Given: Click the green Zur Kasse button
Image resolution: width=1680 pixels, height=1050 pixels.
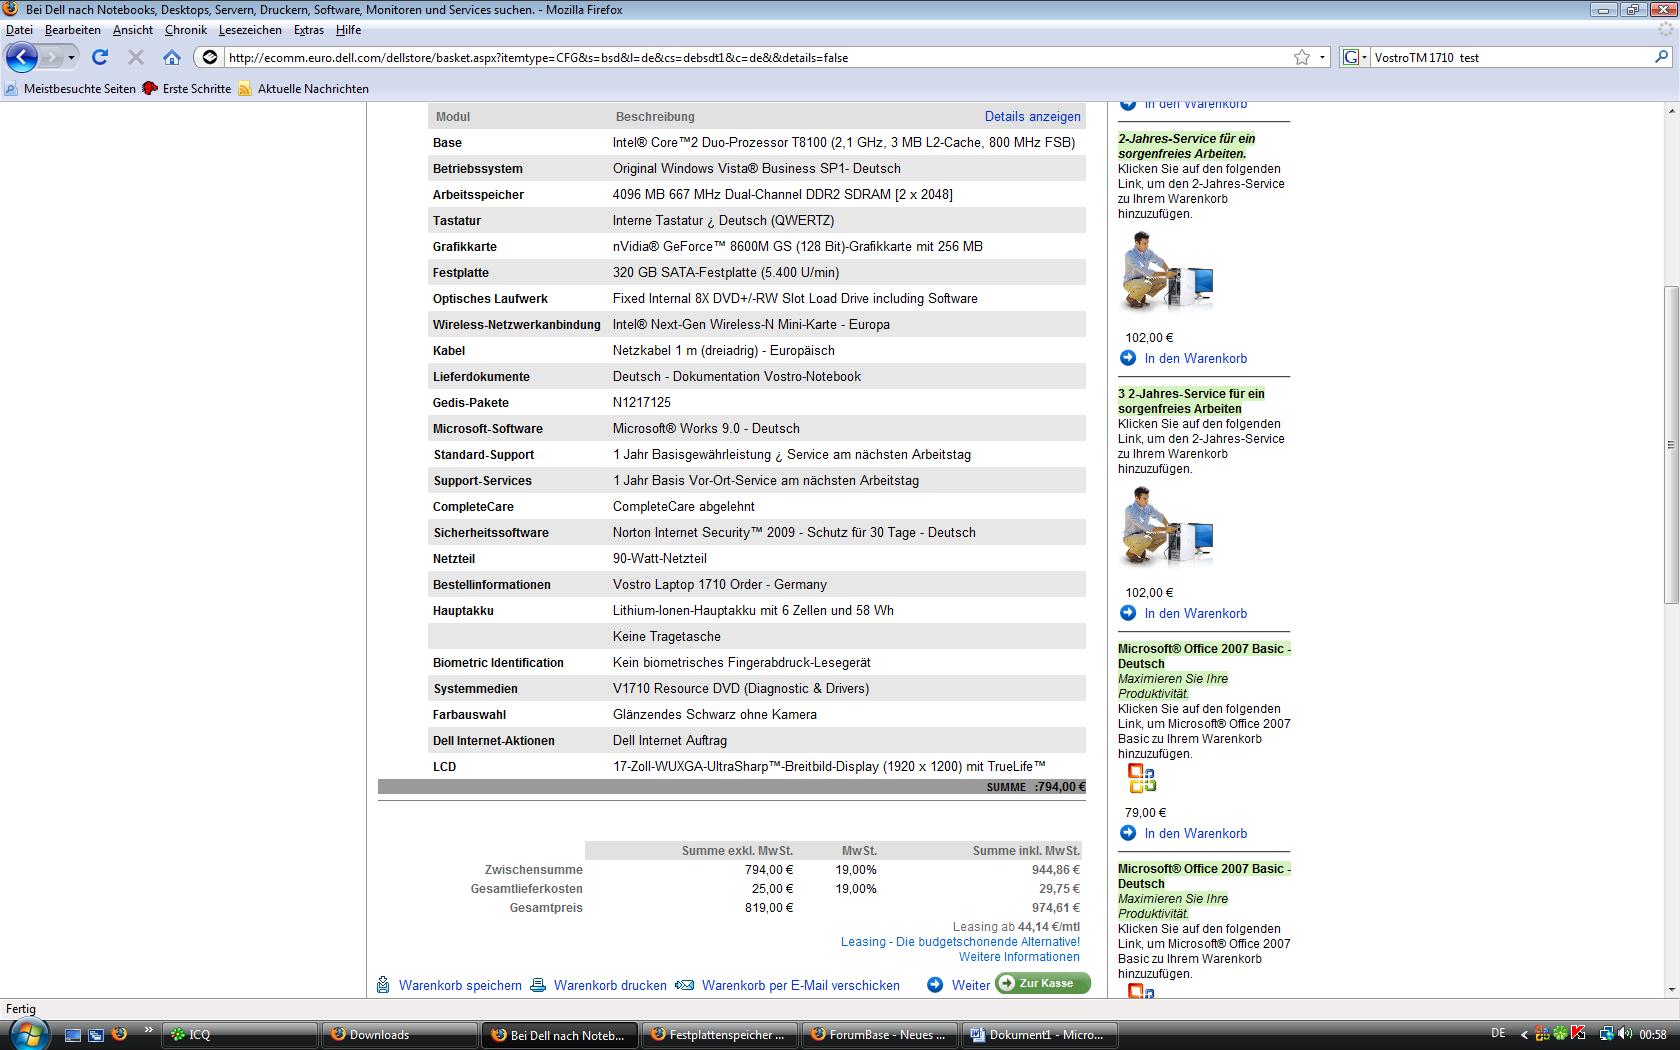Looking at the screenshot, I should [x=1043, y=983].
